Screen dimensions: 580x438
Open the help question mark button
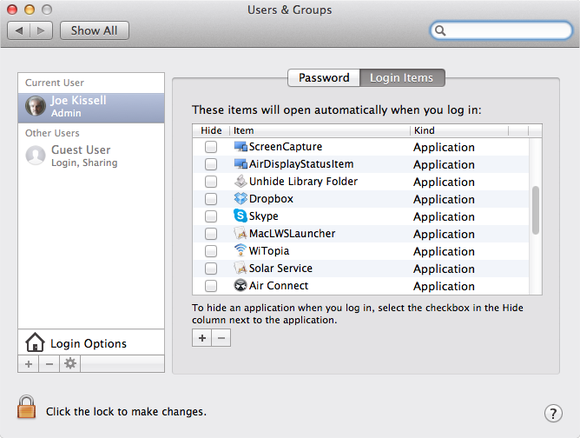point(553,413)
